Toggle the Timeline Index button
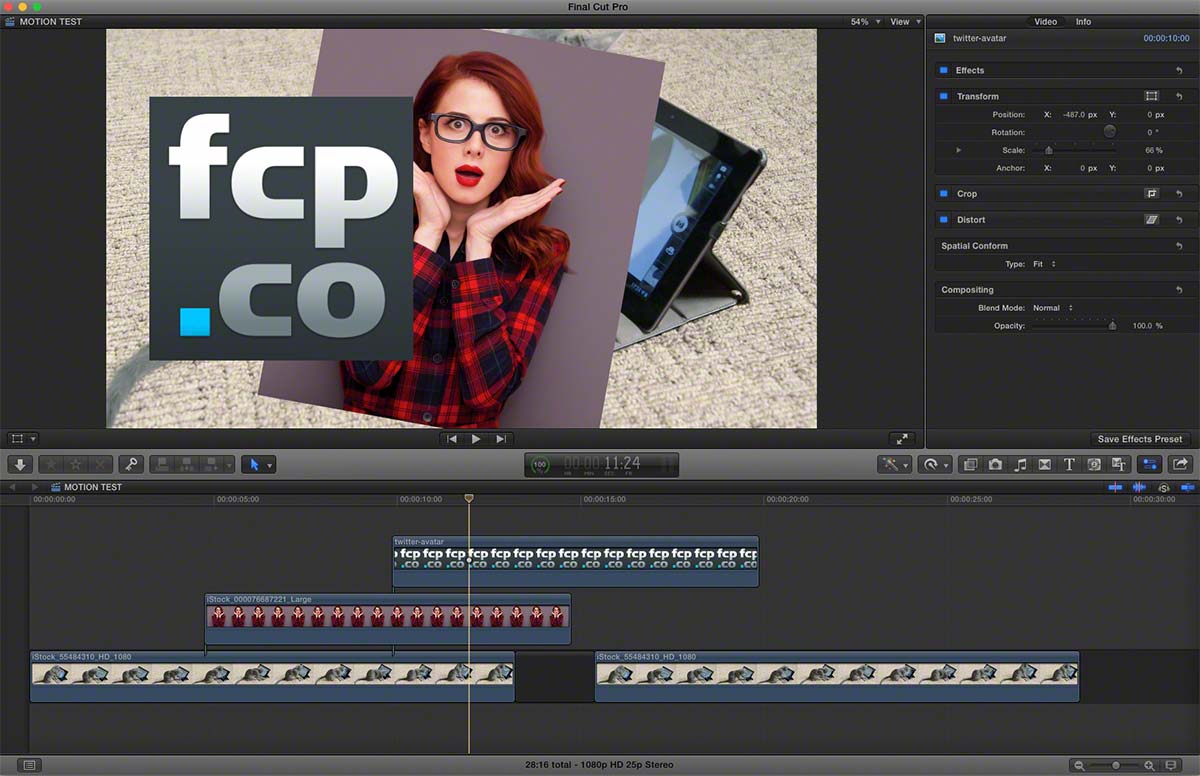The width and height of the screenshot is (1200, 776). (29, 765)
